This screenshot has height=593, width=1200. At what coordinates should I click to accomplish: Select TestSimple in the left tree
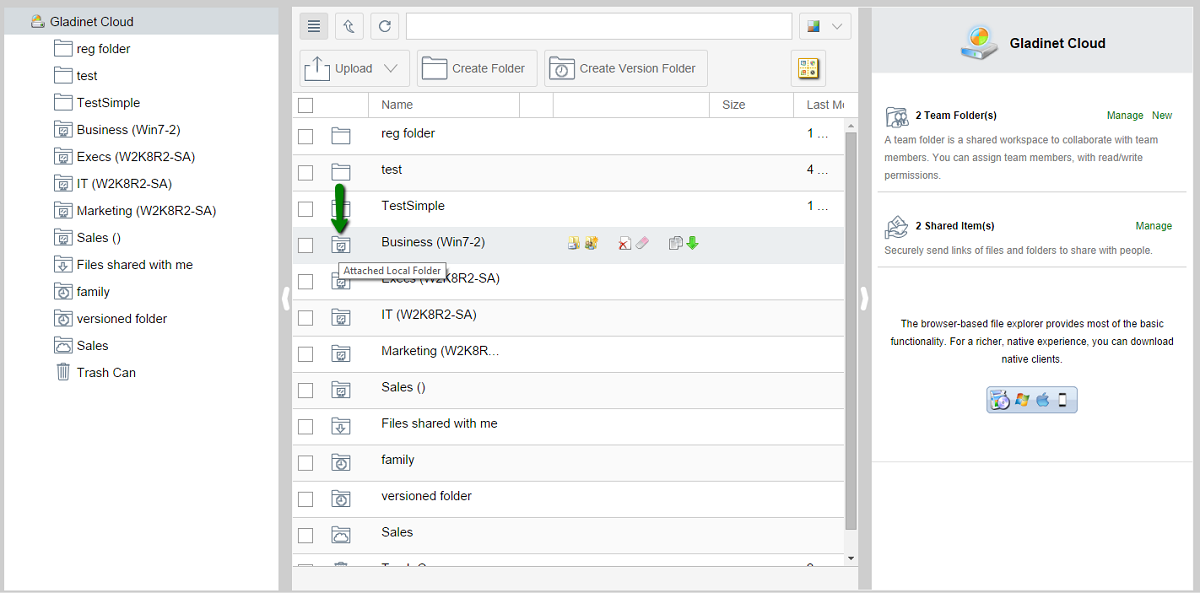point(108,102)
